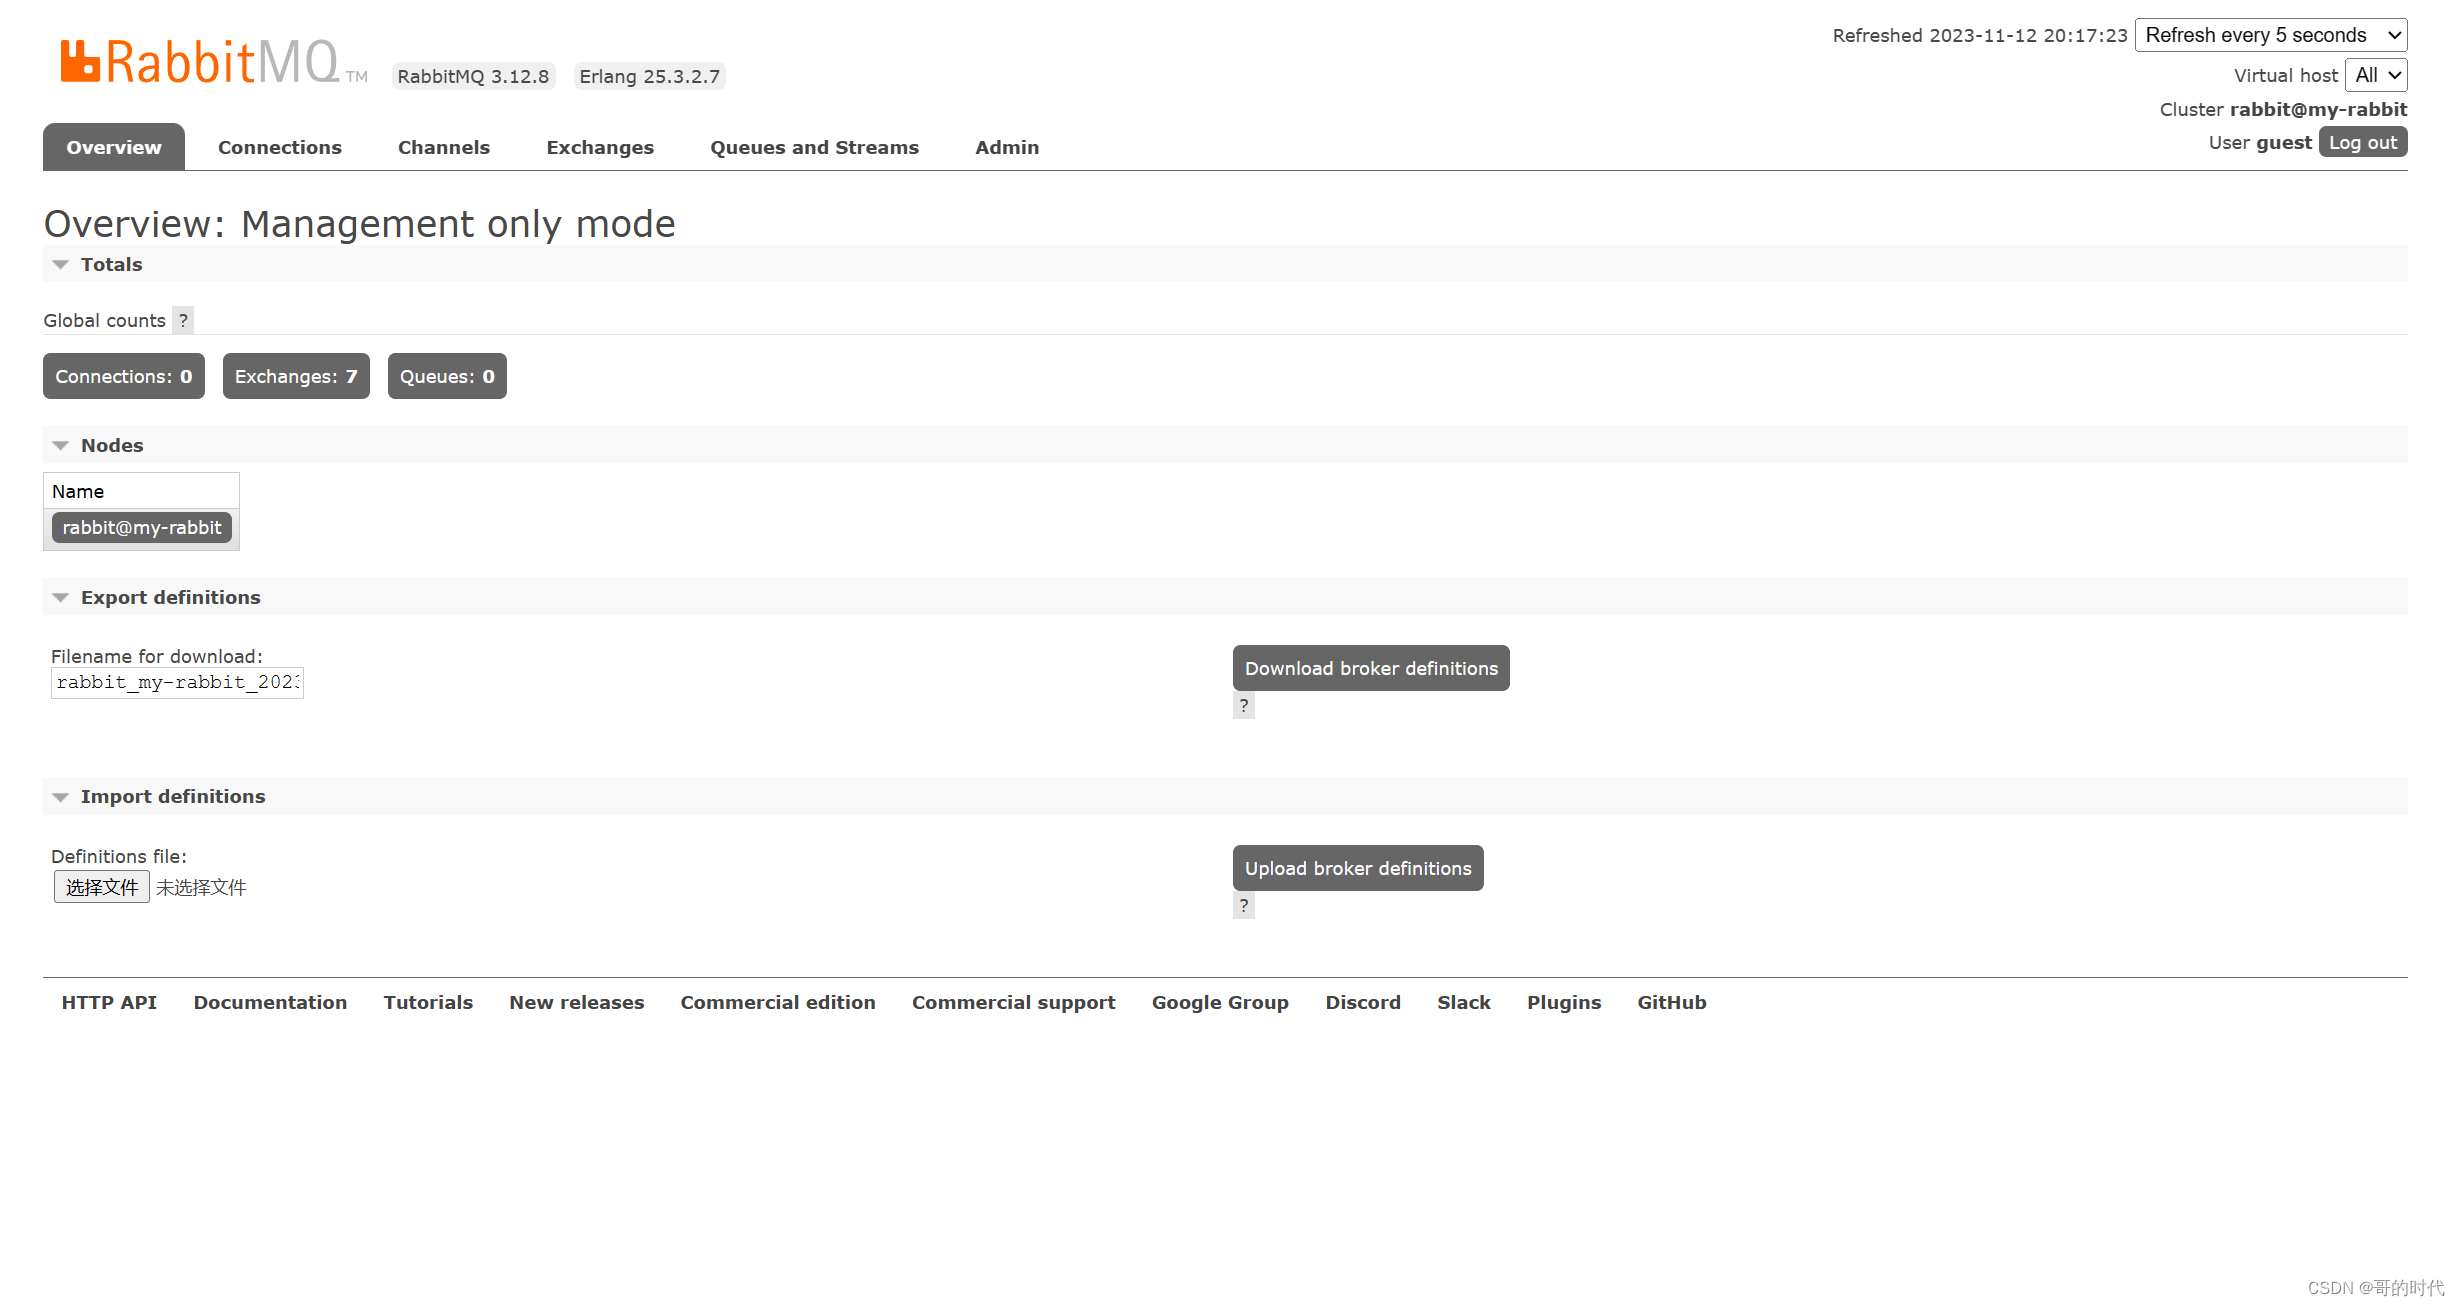Viewport: 2460px width, 1306px height.
Task: Open the HTTP API footer link
Action: click(x=109, y=1002)
